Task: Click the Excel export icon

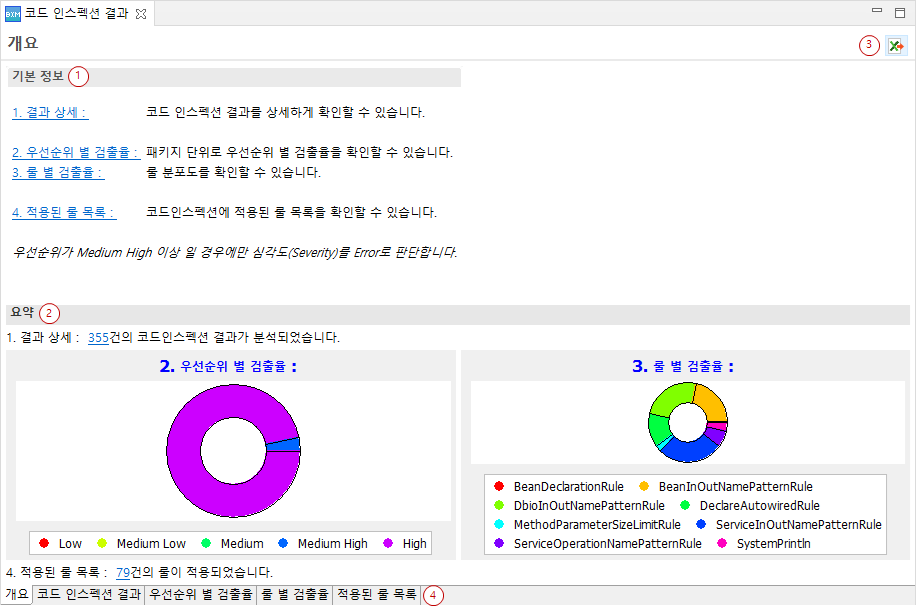Action: coord(896,45)
